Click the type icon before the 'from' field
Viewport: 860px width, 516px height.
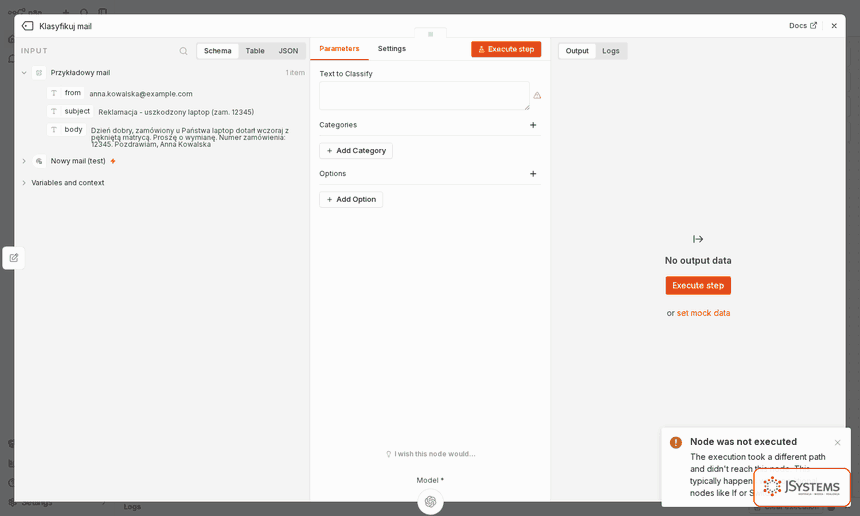[x=54, y=93]
